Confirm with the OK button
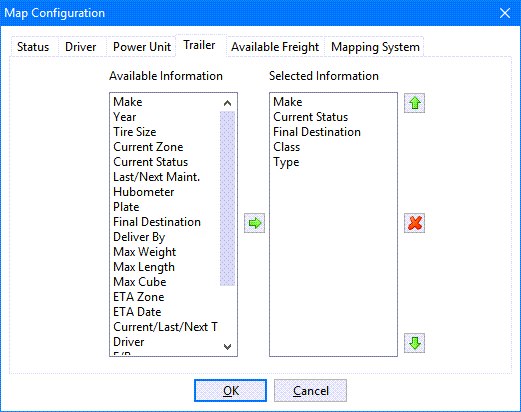521x412 pixels. point(231,390)
